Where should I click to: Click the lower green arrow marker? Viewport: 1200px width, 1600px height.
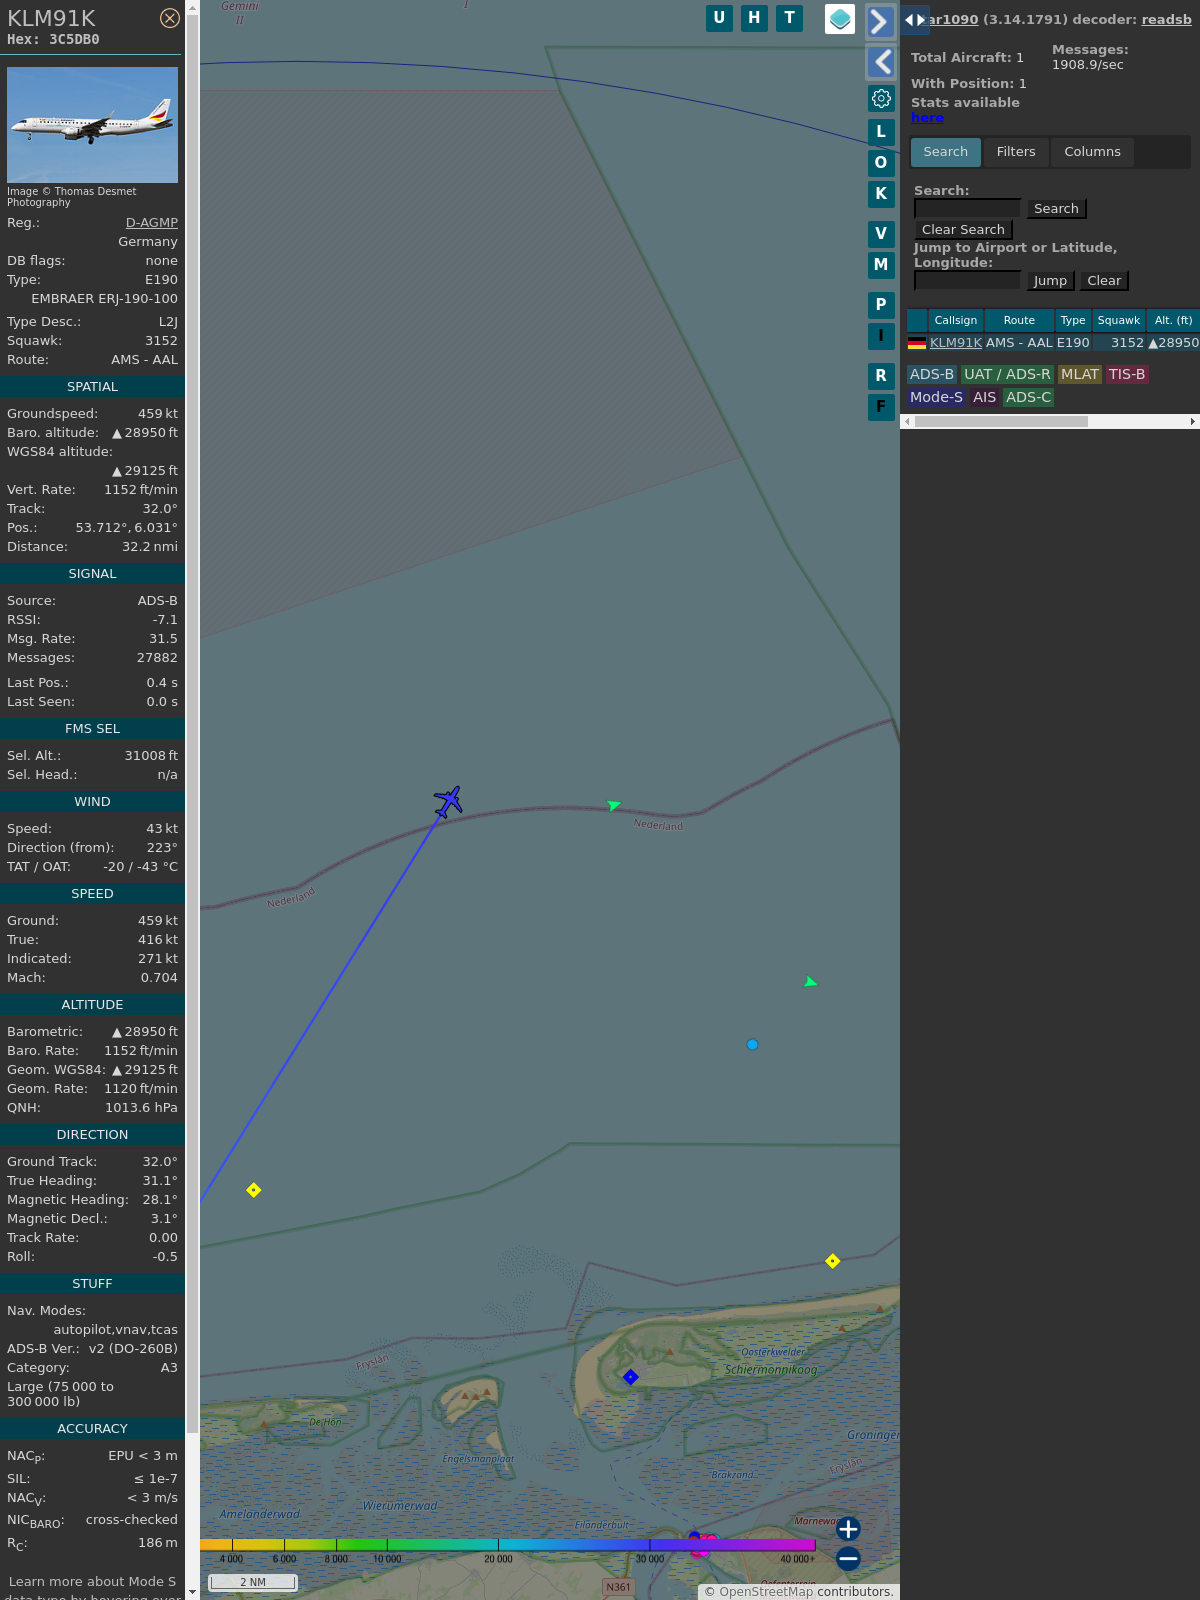point(810,983)
